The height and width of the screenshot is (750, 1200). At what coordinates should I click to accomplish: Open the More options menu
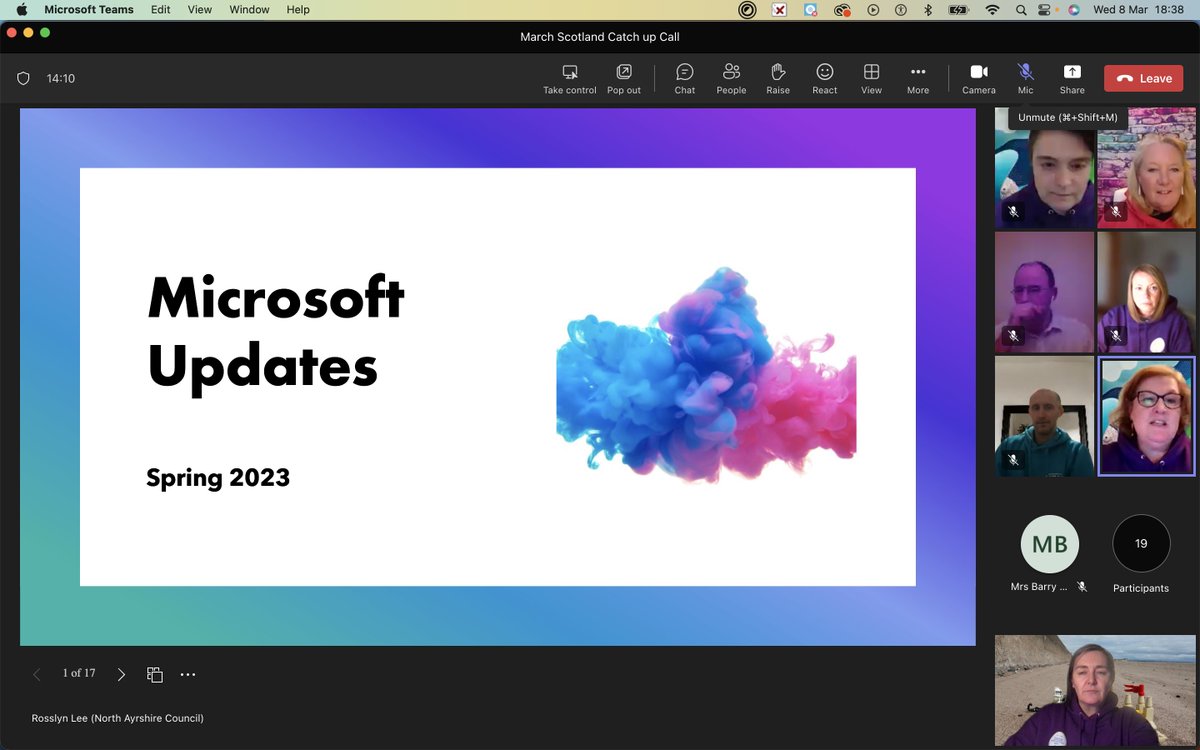pyautogui.click(x=917, y=78)
